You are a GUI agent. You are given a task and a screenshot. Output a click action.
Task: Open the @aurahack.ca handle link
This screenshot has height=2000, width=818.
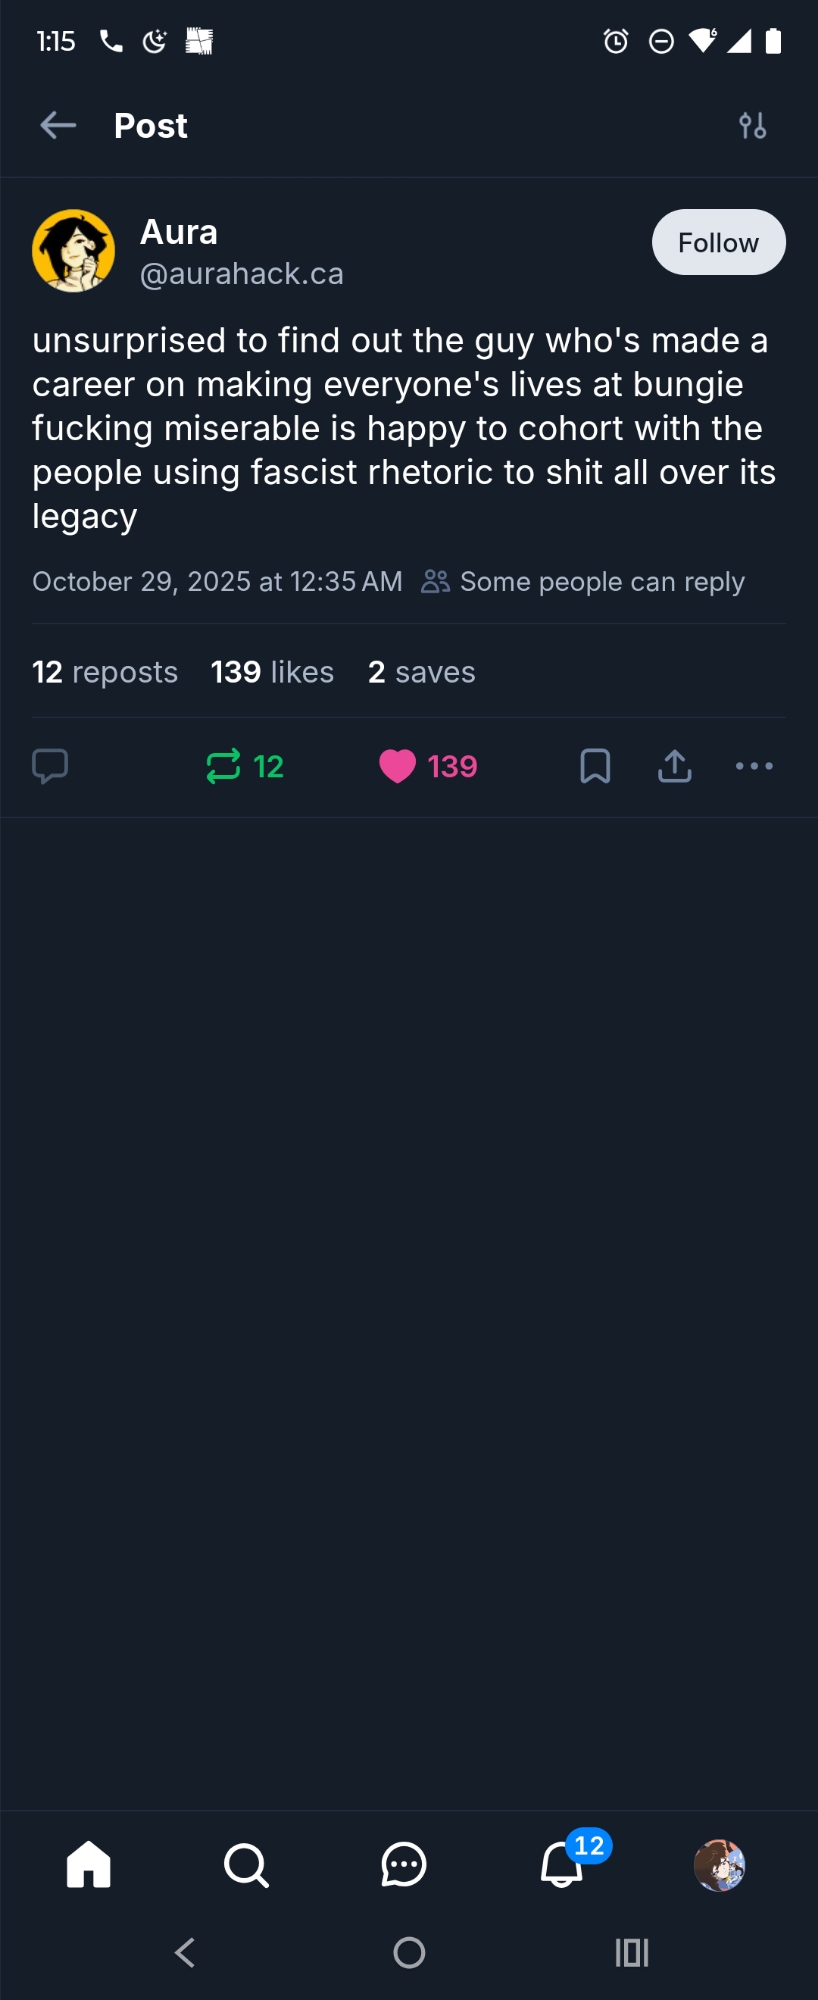pyautogui.click(x=241, y=274)
